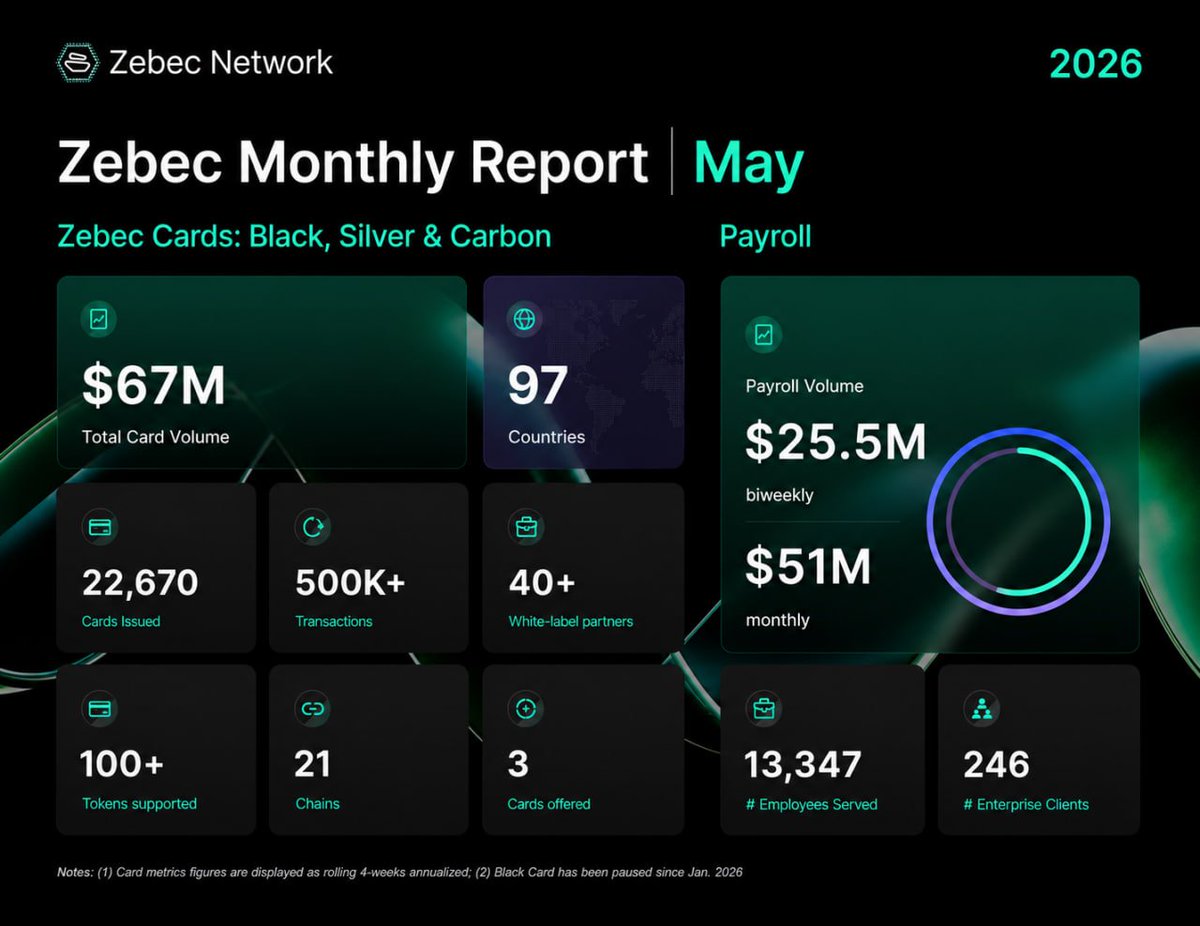Image resolution: width=1200 pixels, height=926 pixels.
Task: Click the card icon above Tokens supported
Action: tap(100, 709)
